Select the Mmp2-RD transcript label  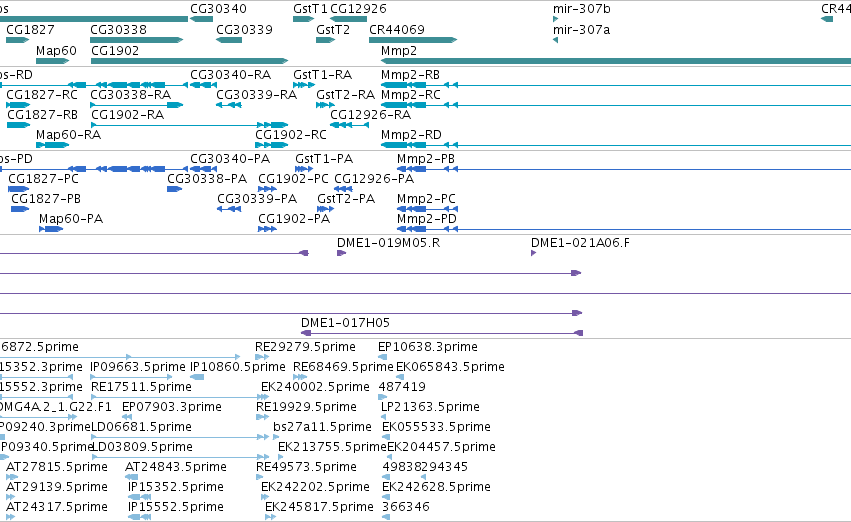coord(411,135)
